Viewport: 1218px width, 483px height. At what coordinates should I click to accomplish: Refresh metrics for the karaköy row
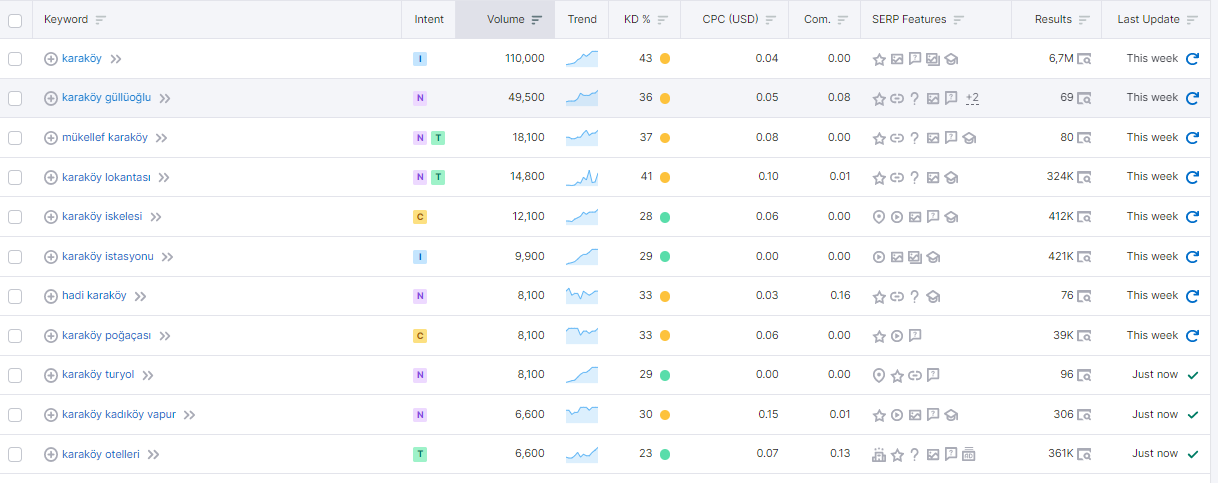[x=1192, y=59]
